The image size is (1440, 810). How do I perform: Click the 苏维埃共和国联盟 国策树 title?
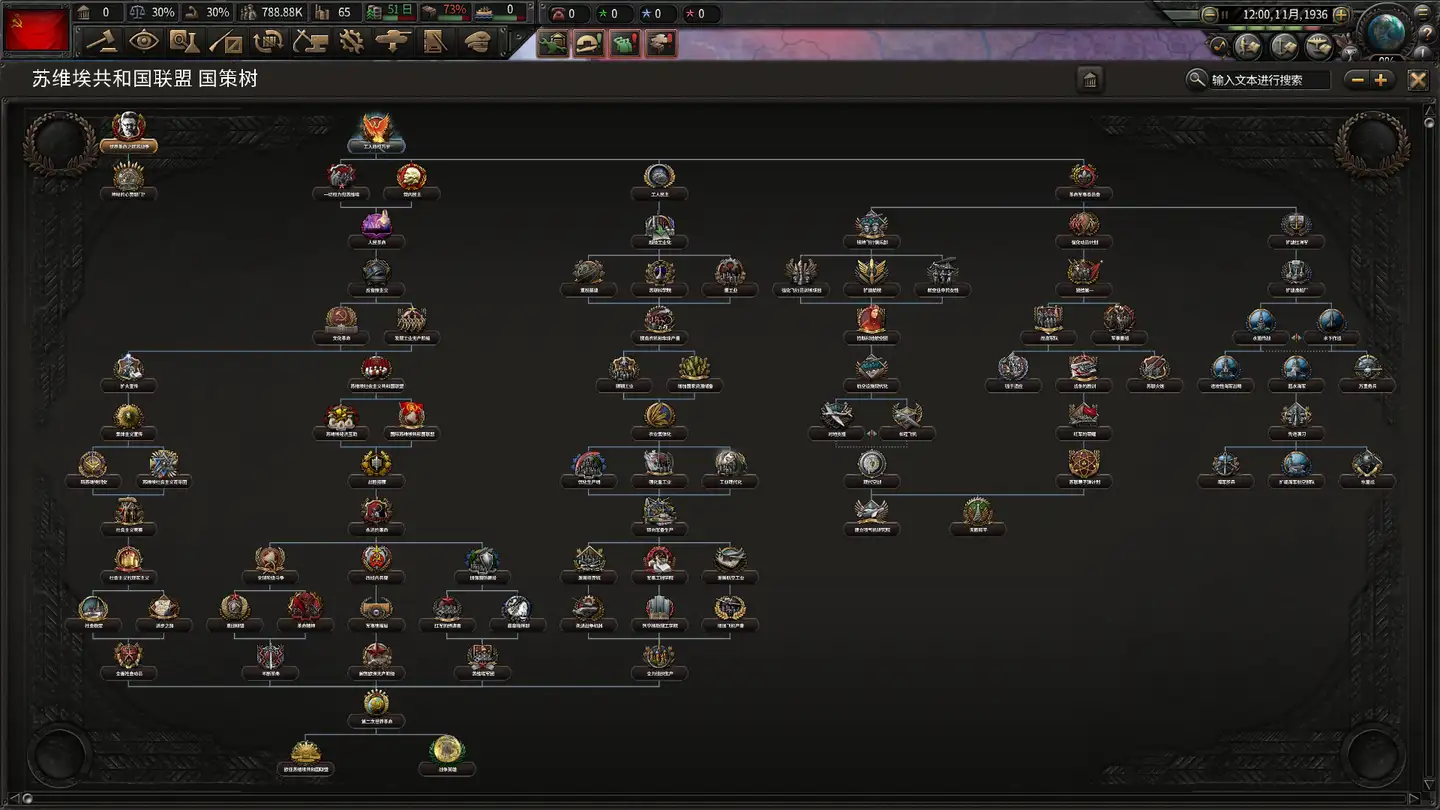[x=145, y=79]
